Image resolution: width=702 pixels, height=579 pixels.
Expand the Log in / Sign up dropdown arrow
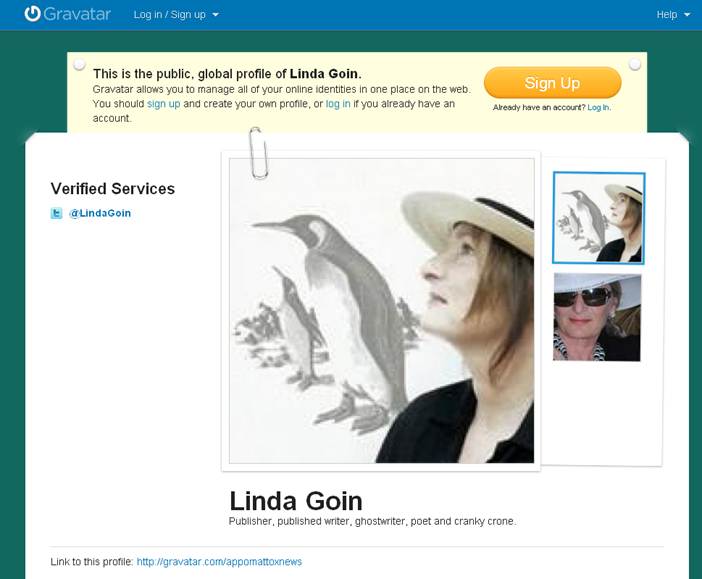[x=215, y=15]
